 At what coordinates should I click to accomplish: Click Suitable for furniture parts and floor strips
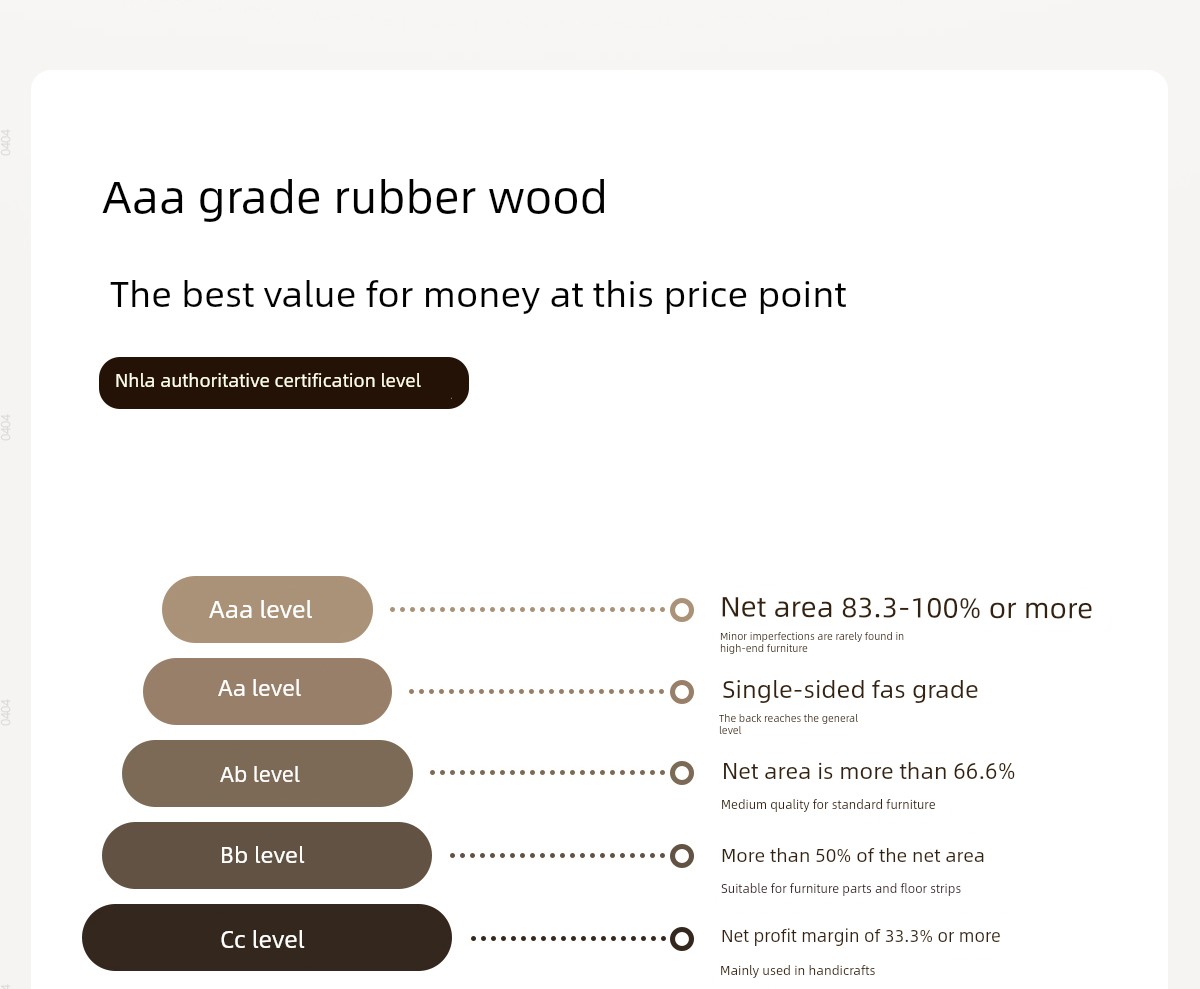(x=841, y=888)
